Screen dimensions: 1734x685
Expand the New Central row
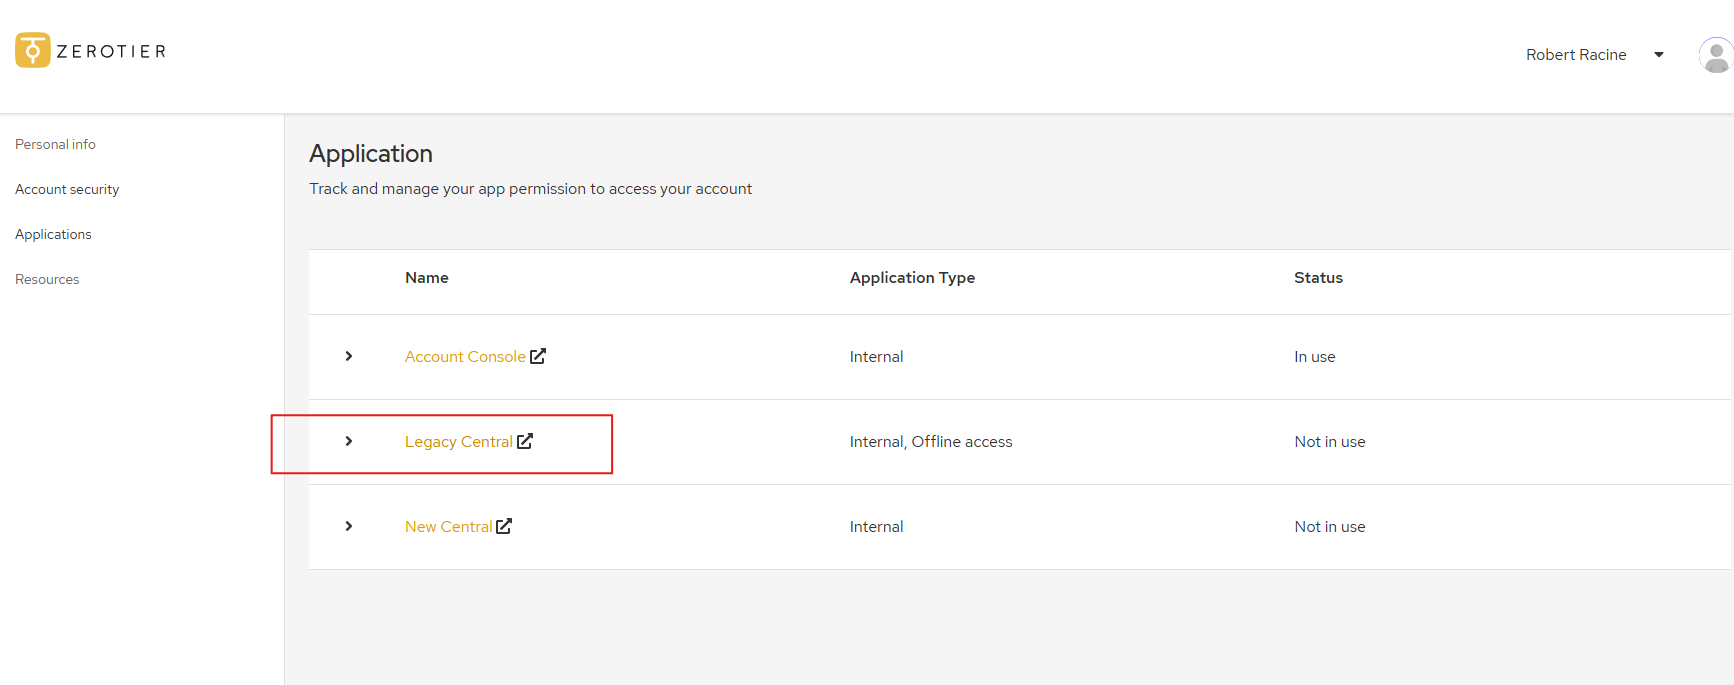point(349,526)
